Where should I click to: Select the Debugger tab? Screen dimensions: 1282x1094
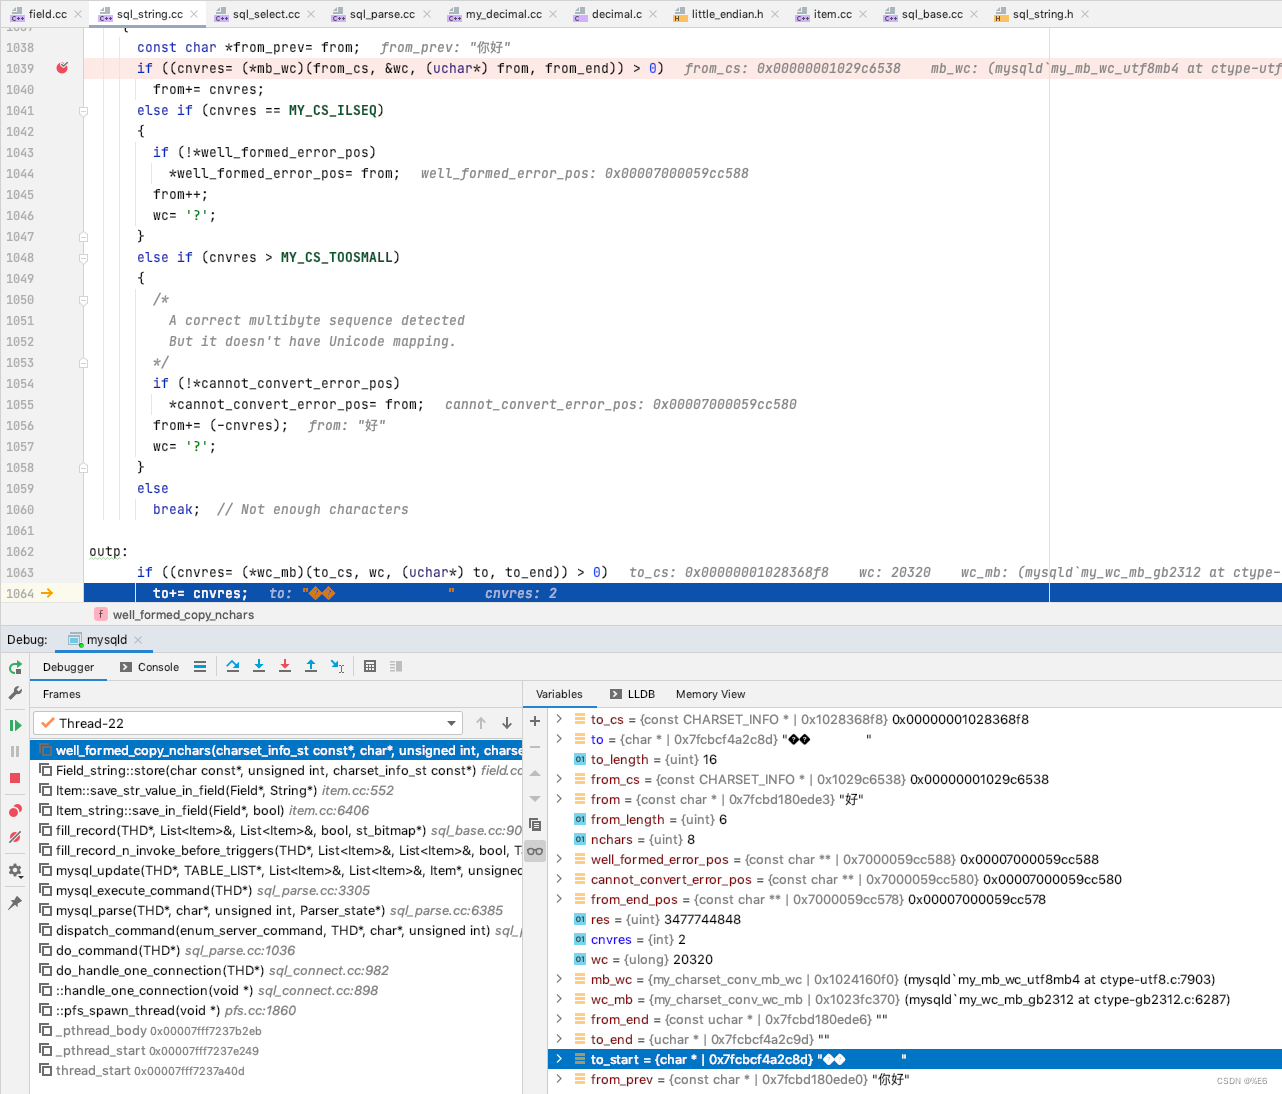(68, 667)
